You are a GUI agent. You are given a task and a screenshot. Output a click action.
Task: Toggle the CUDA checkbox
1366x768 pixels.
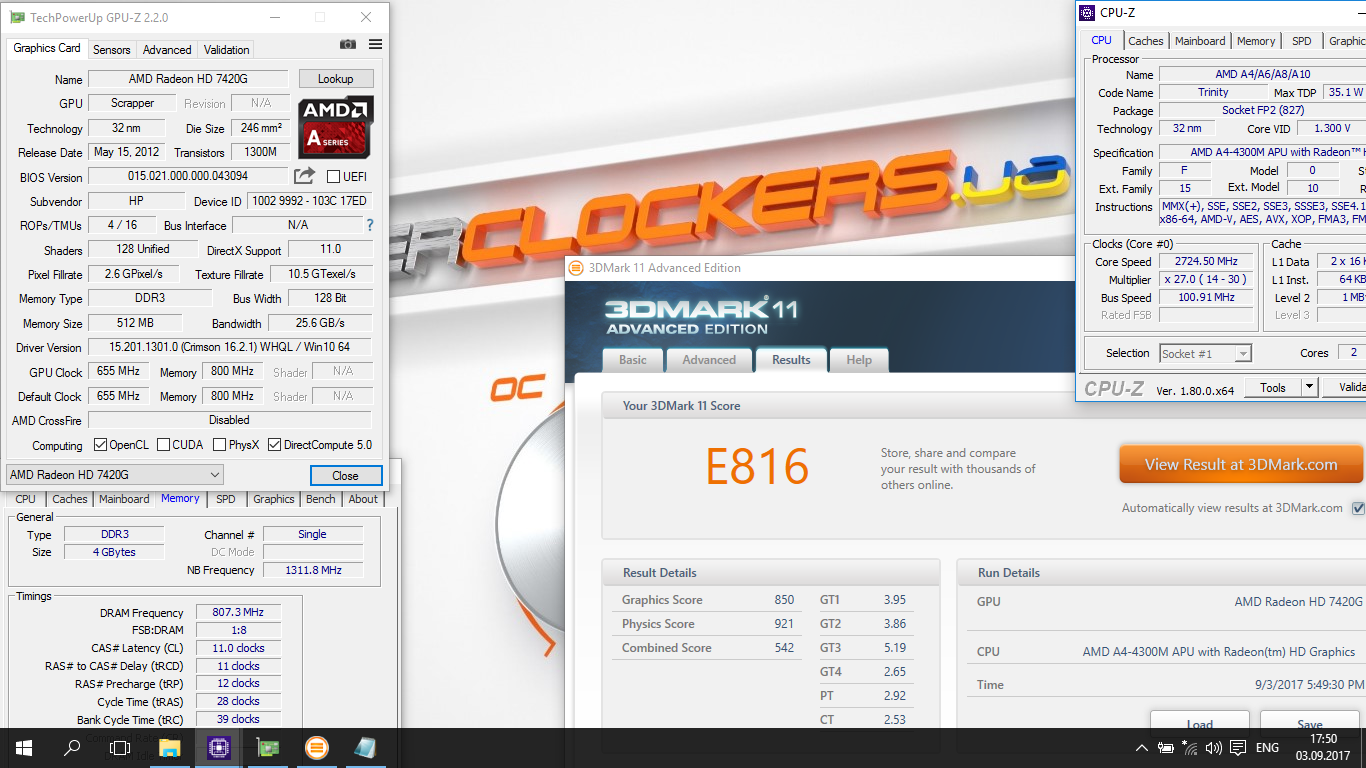162,445
